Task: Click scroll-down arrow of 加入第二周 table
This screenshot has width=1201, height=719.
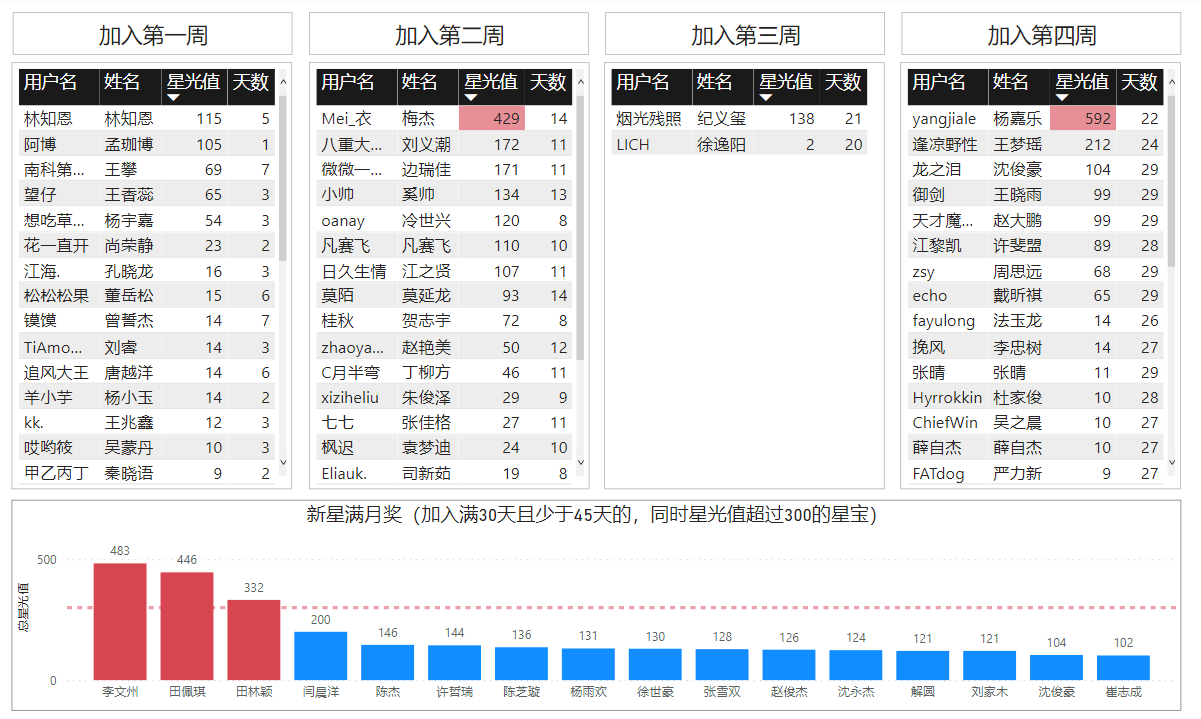Action: point(581,462)
